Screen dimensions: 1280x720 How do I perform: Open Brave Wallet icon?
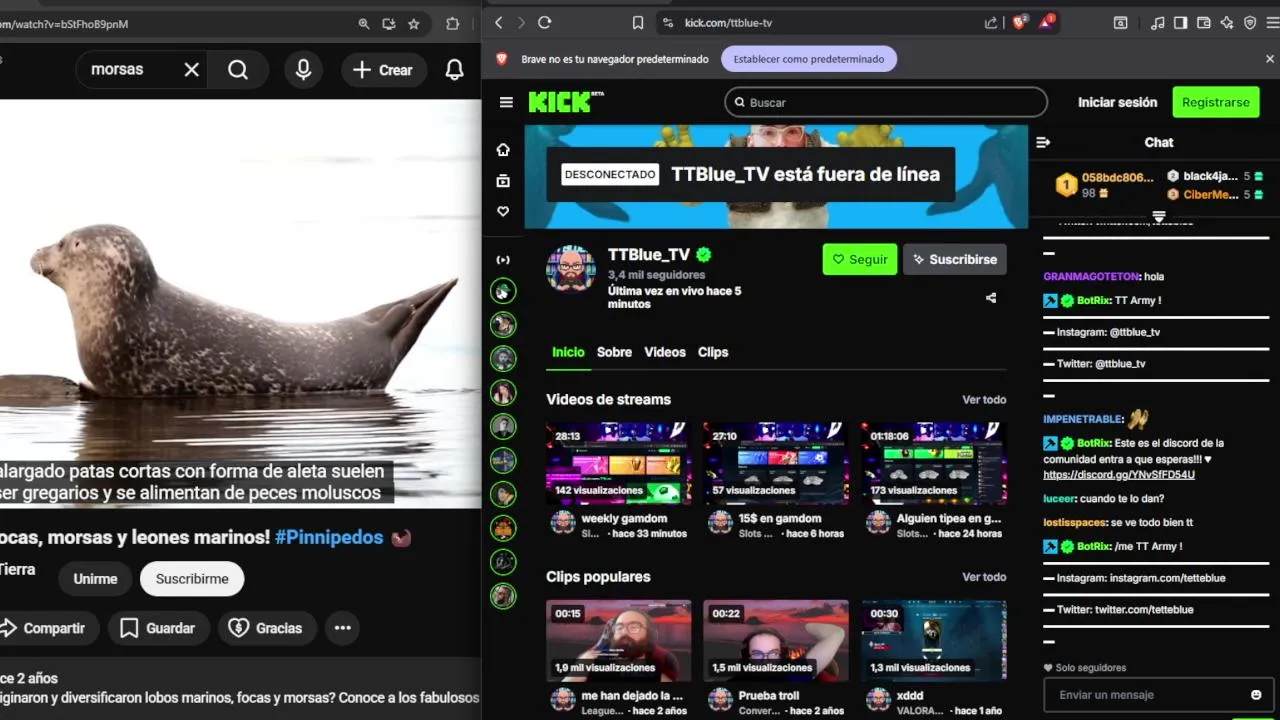pyautogui.click(x=1204, y=22)
